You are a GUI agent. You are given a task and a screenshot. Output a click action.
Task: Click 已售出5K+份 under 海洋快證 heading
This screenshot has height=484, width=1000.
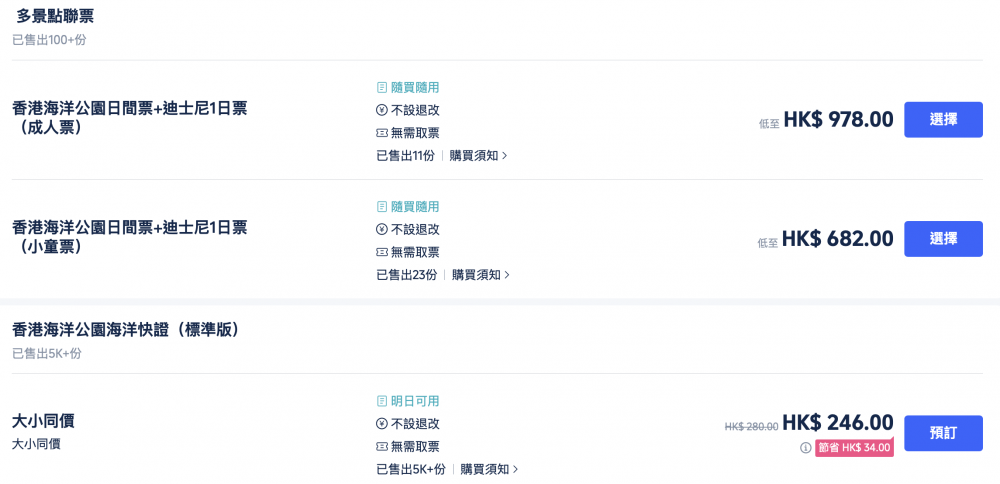[x=47, y=354]
